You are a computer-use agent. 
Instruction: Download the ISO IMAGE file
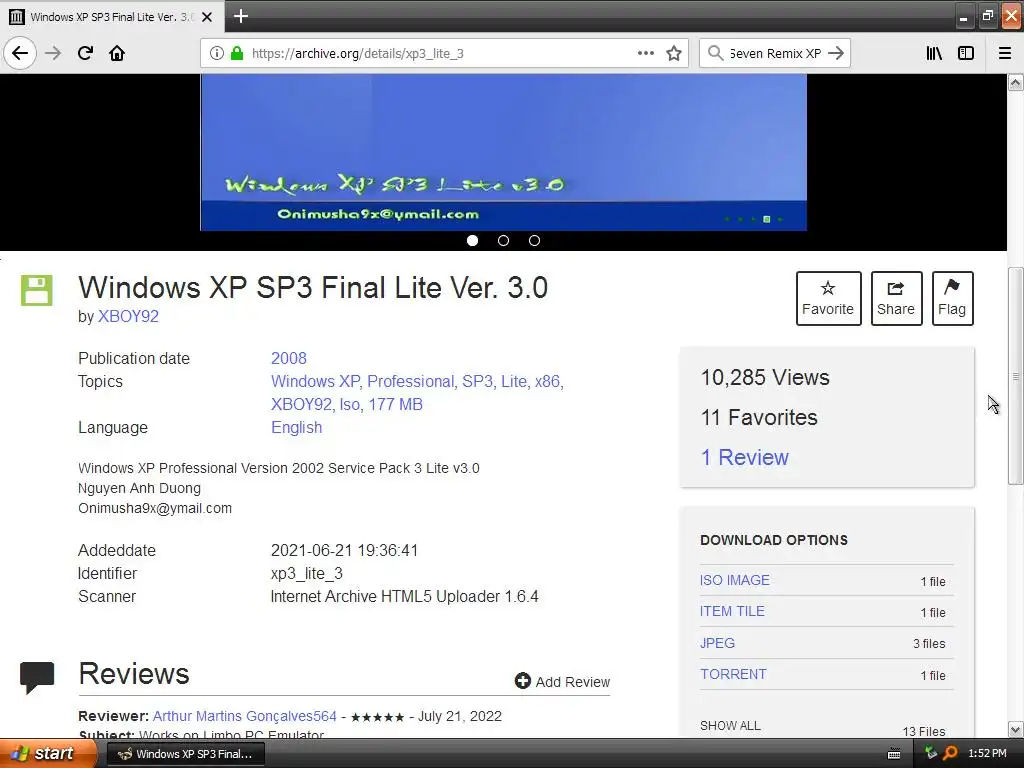[735, 581]
